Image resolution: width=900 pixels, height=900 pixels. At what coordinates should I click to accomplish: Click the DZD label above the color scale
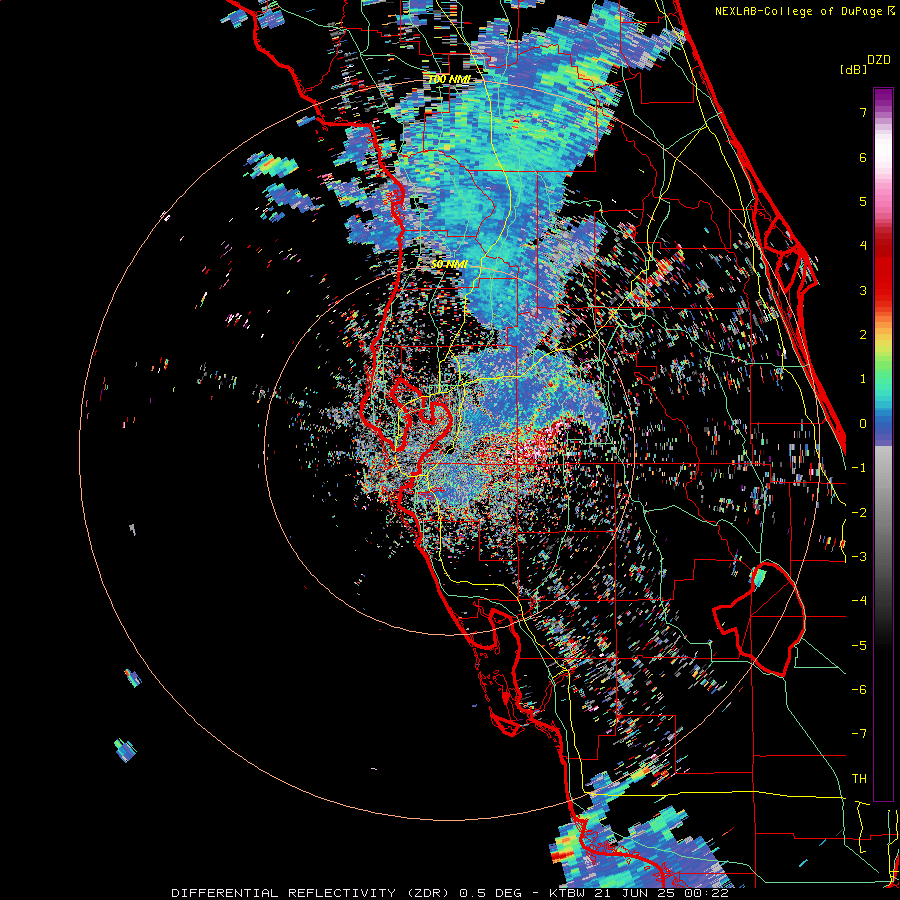[x=879, y=60]
